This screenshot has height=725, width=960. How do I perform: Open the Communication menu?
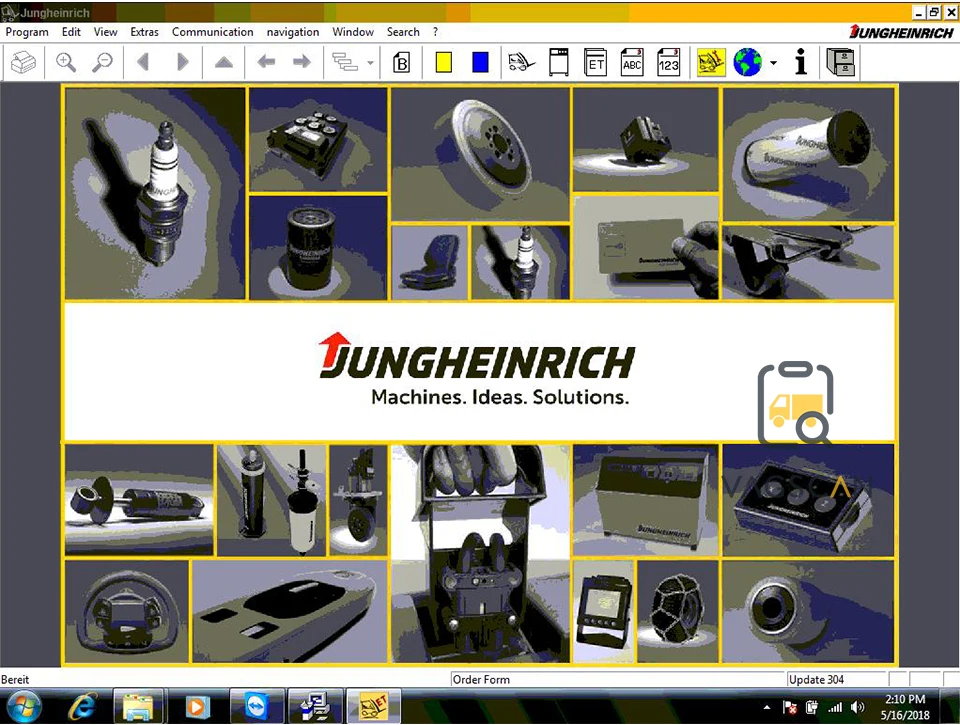[x=212, y=32]
